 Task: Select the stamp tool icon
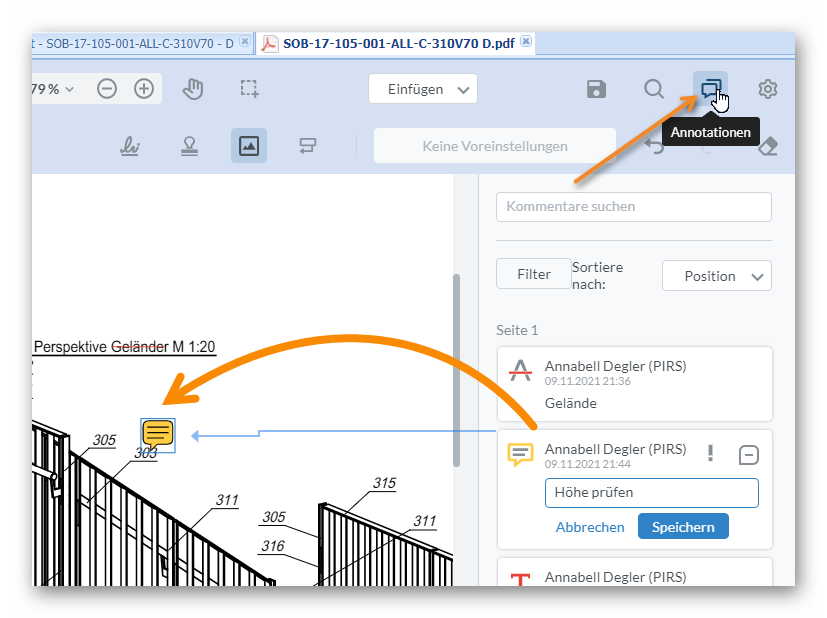tap(189, 146)
